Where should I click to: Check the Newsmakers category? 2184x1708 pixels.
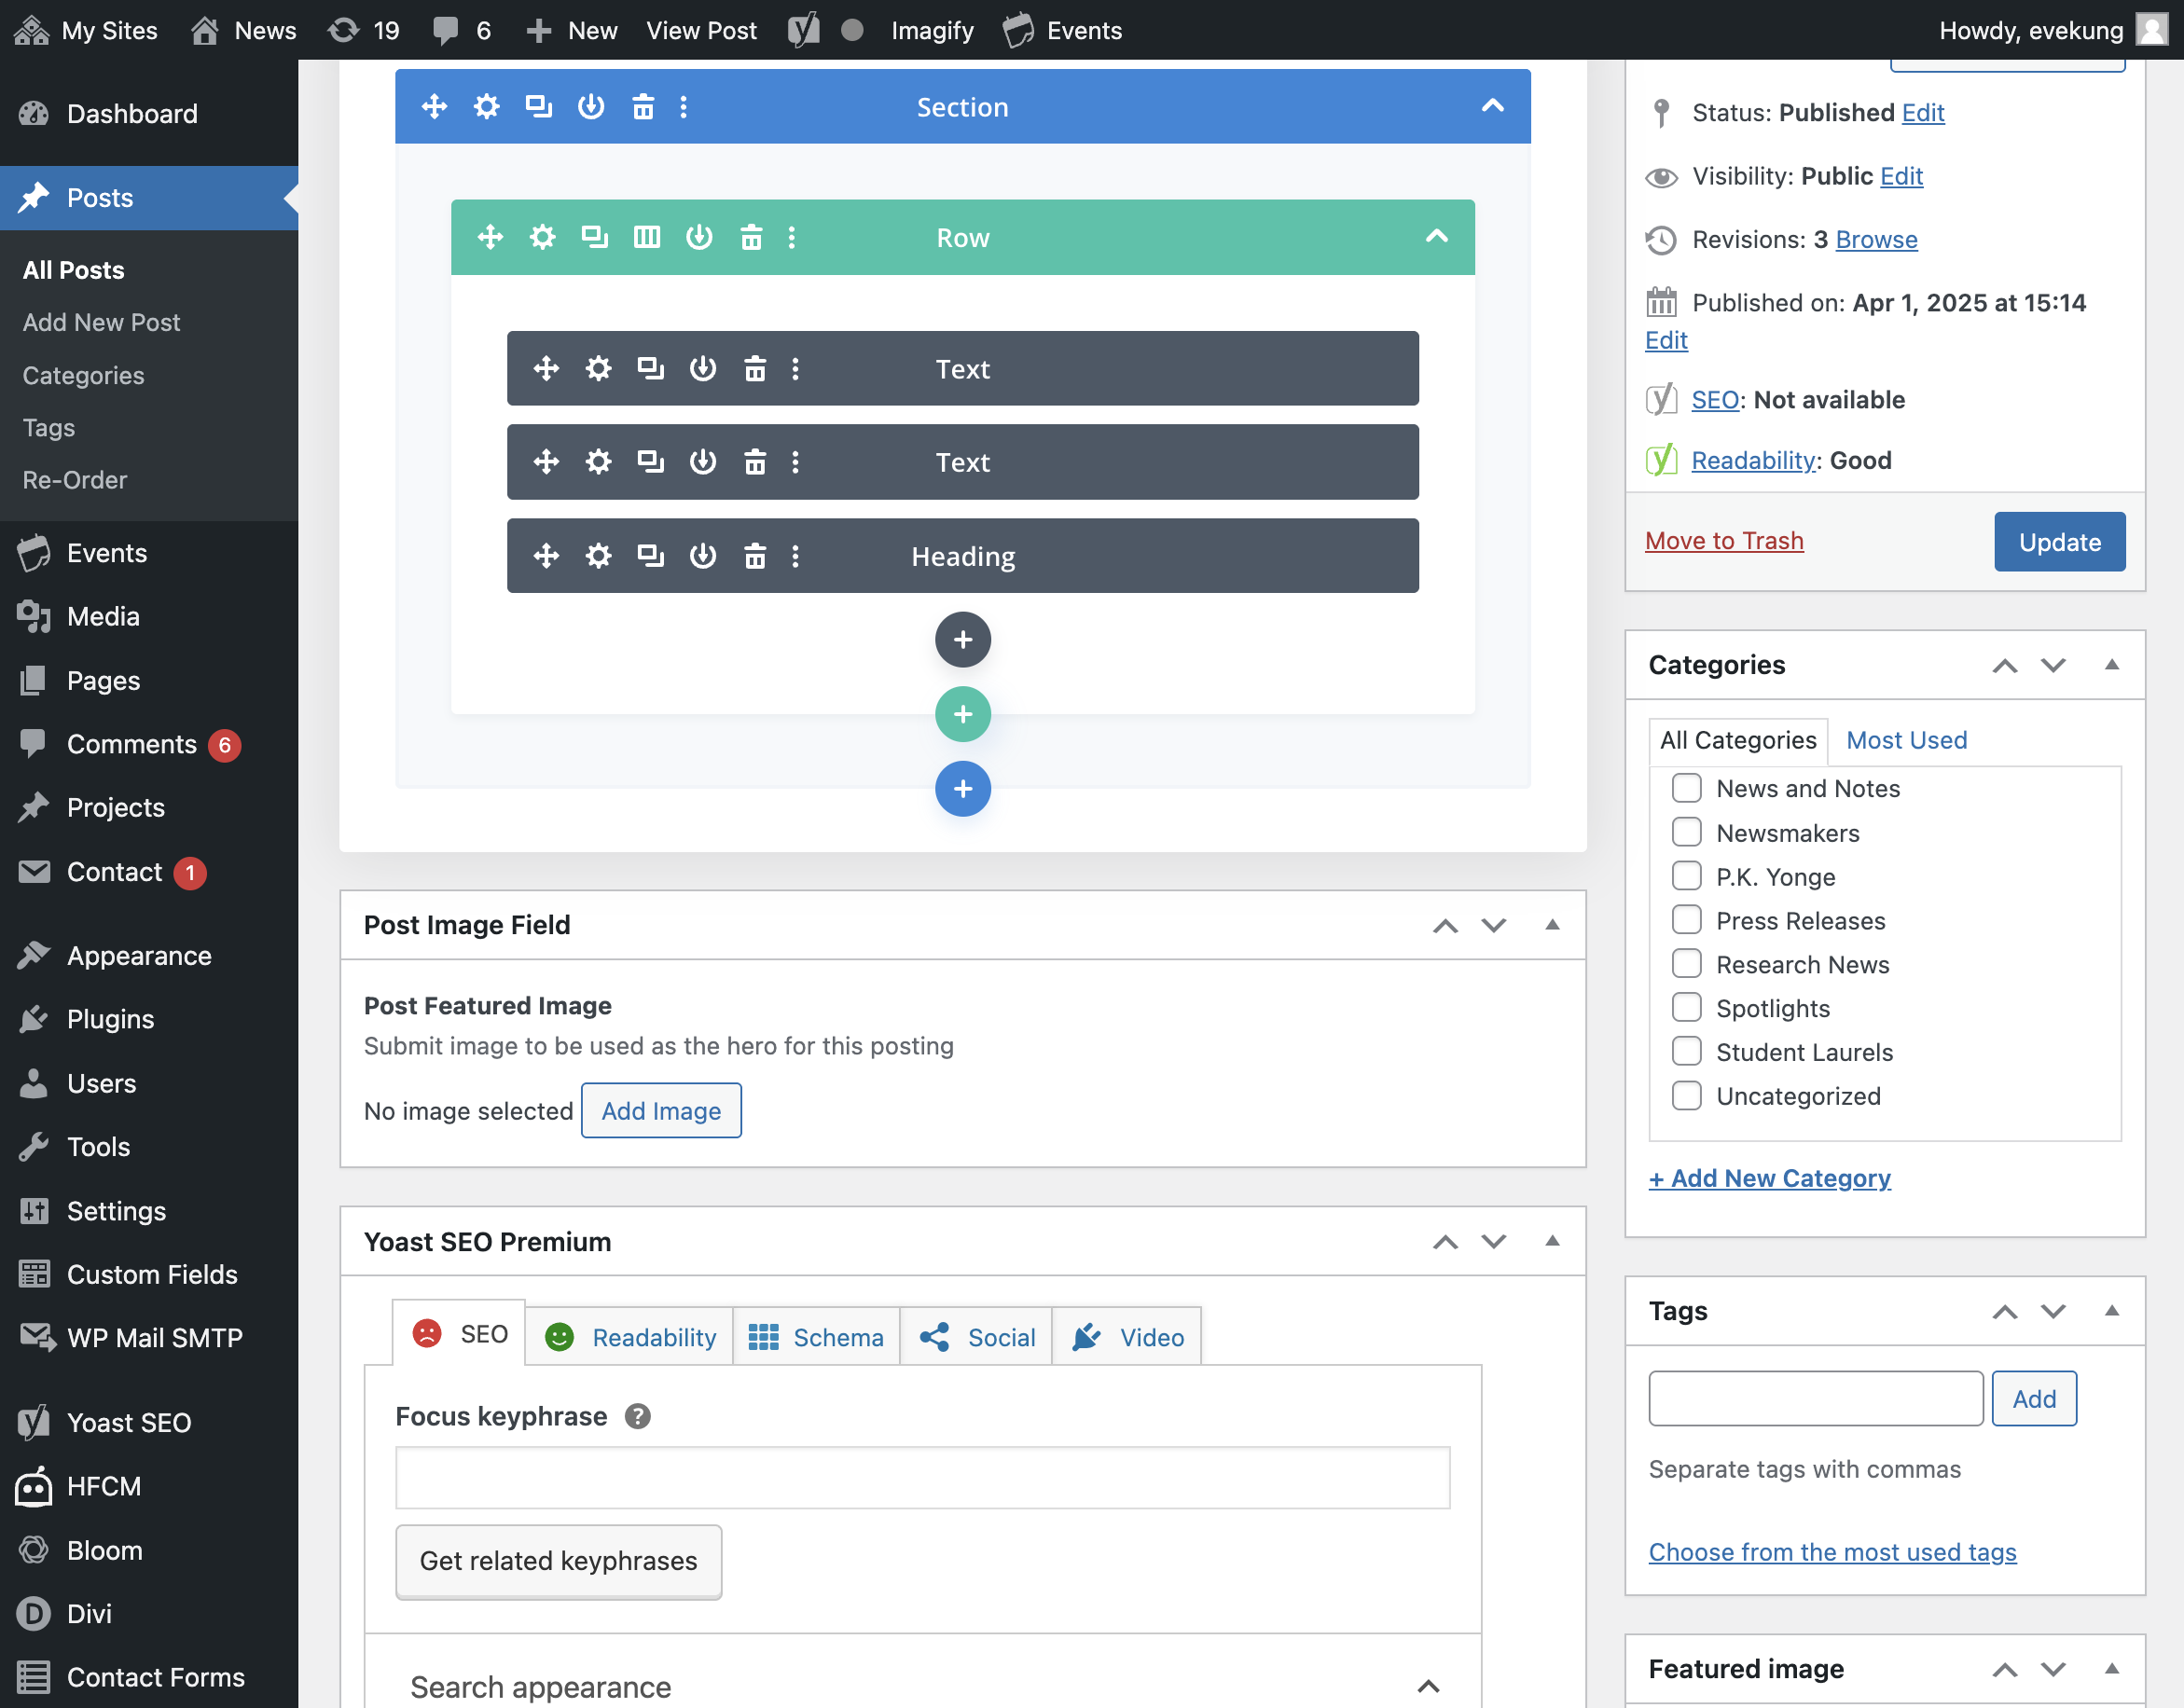(1686, 832)
